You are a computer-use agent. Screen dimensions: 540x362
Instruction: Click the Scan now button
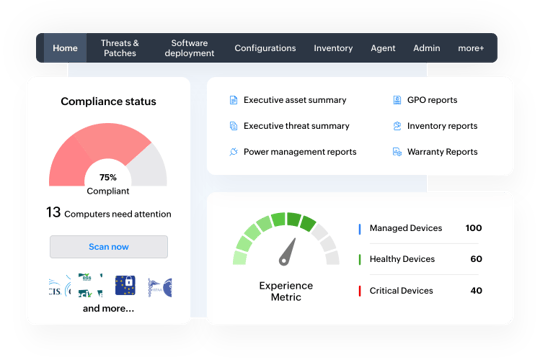(109, 247)
